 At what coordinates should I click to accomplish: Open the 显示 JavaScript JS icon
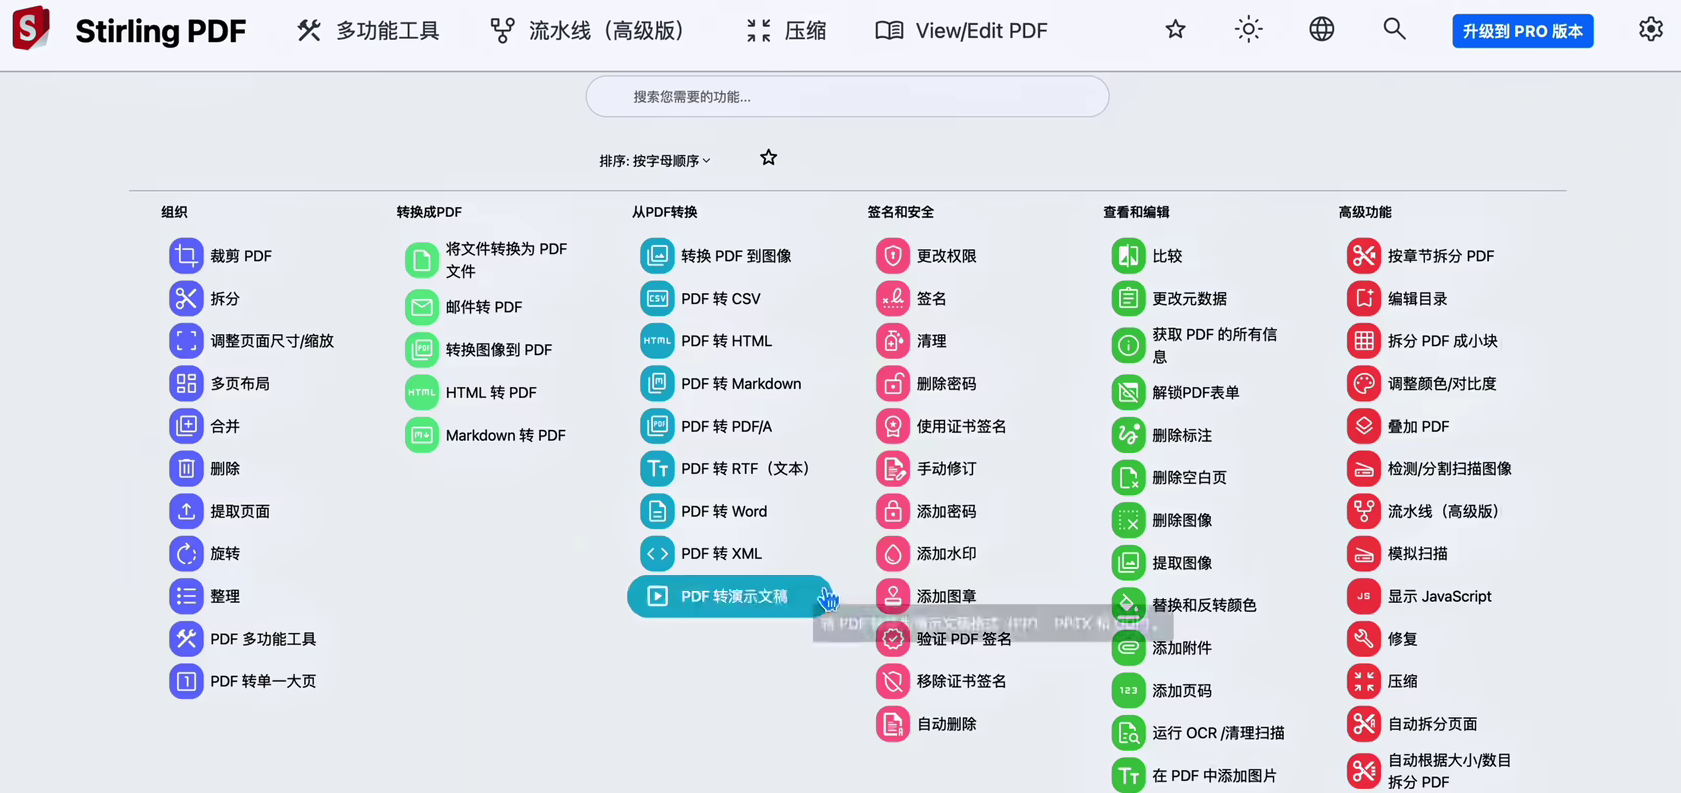(1364, 596)
